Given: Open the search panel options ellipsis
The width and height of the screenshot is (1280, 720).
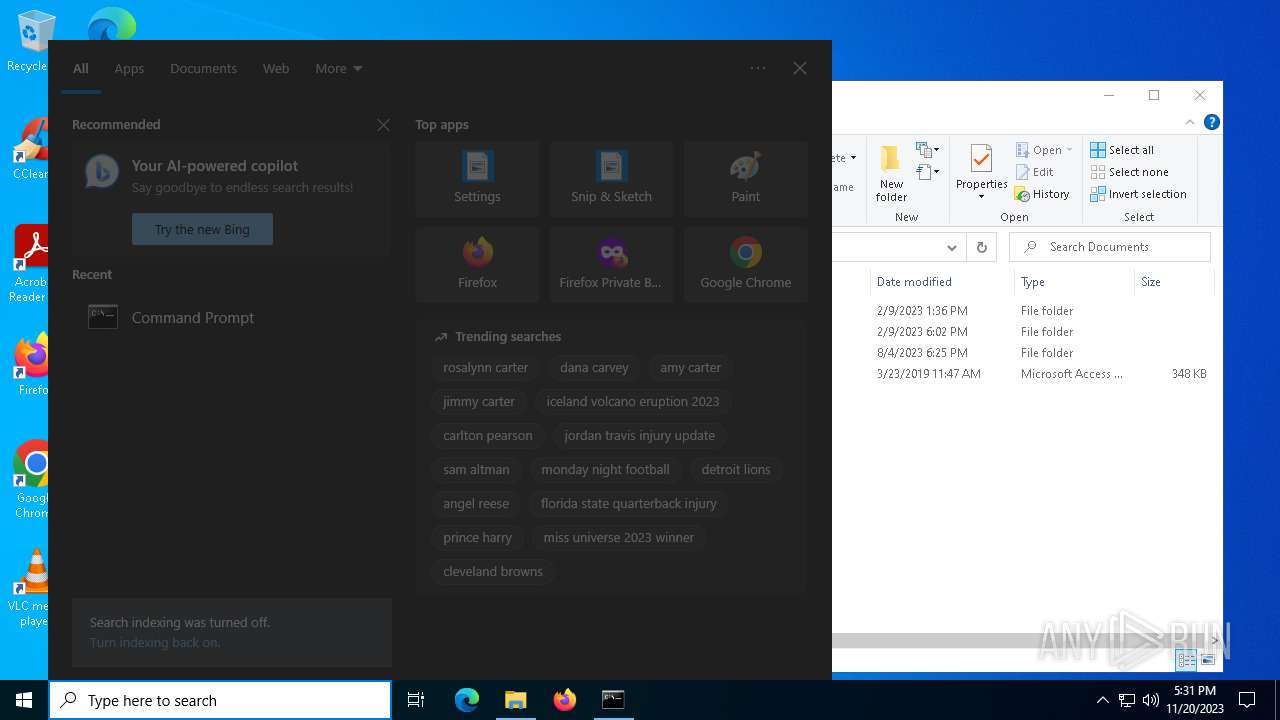Looking at the screenshot, I should click(758, 68).
